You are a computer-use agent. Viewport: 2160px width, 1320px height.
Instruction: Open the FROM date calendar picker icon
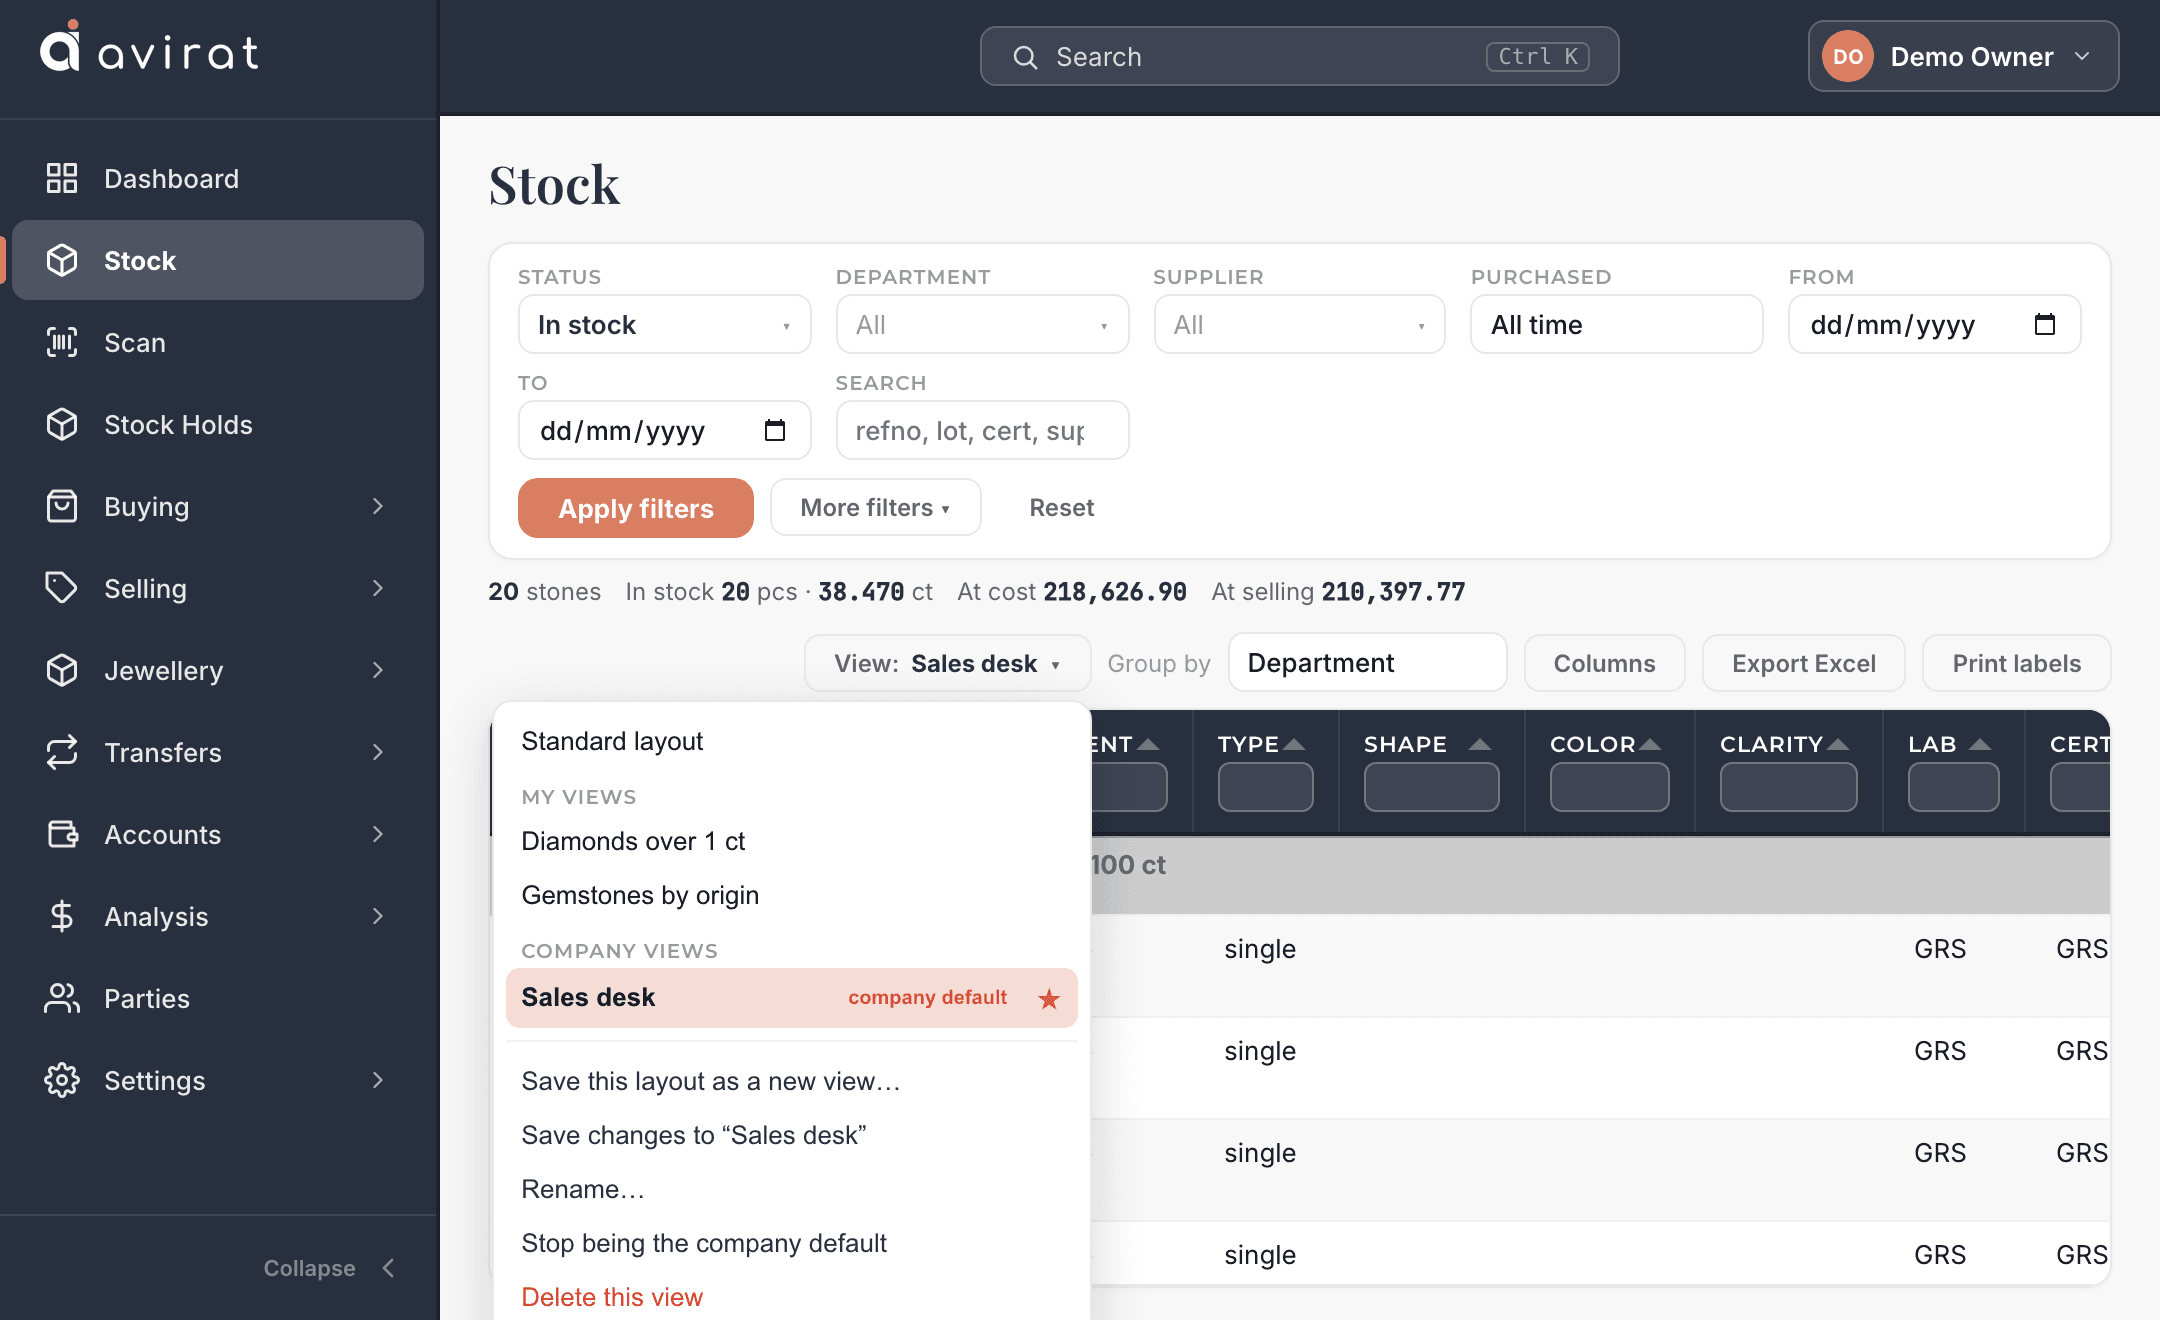click(2045, 324)
